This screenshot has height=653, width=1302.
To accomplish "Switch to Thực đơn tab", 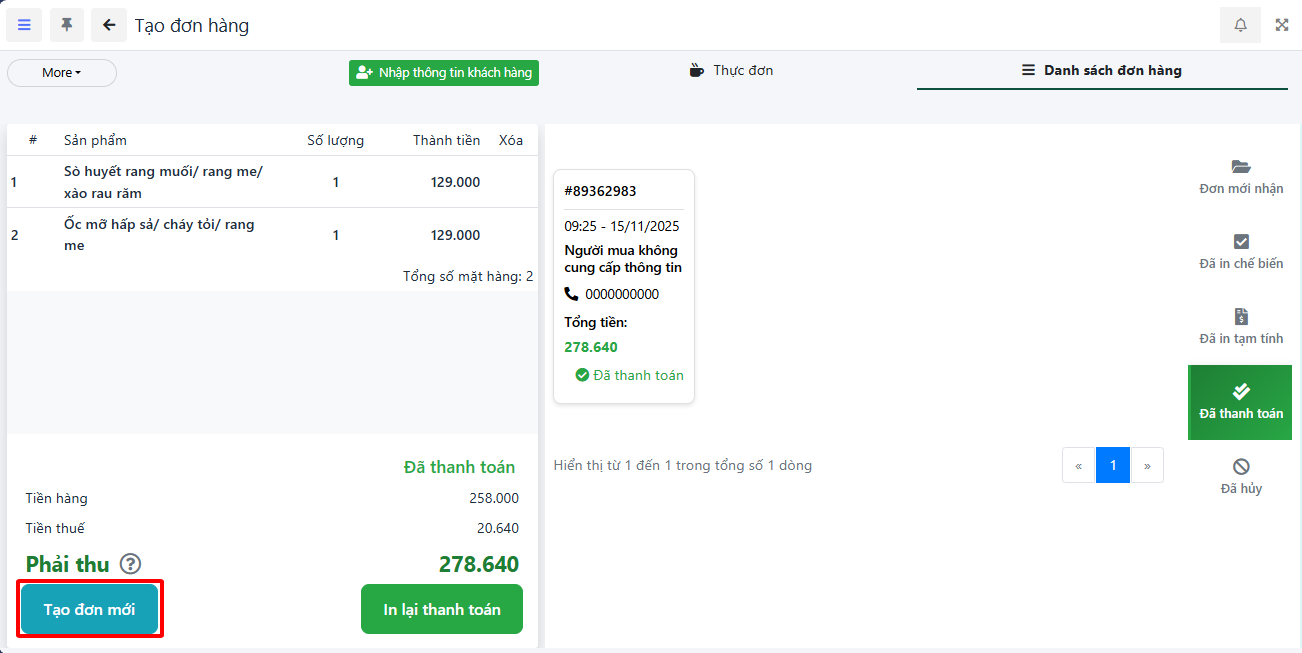I will [x=732, y=71].
